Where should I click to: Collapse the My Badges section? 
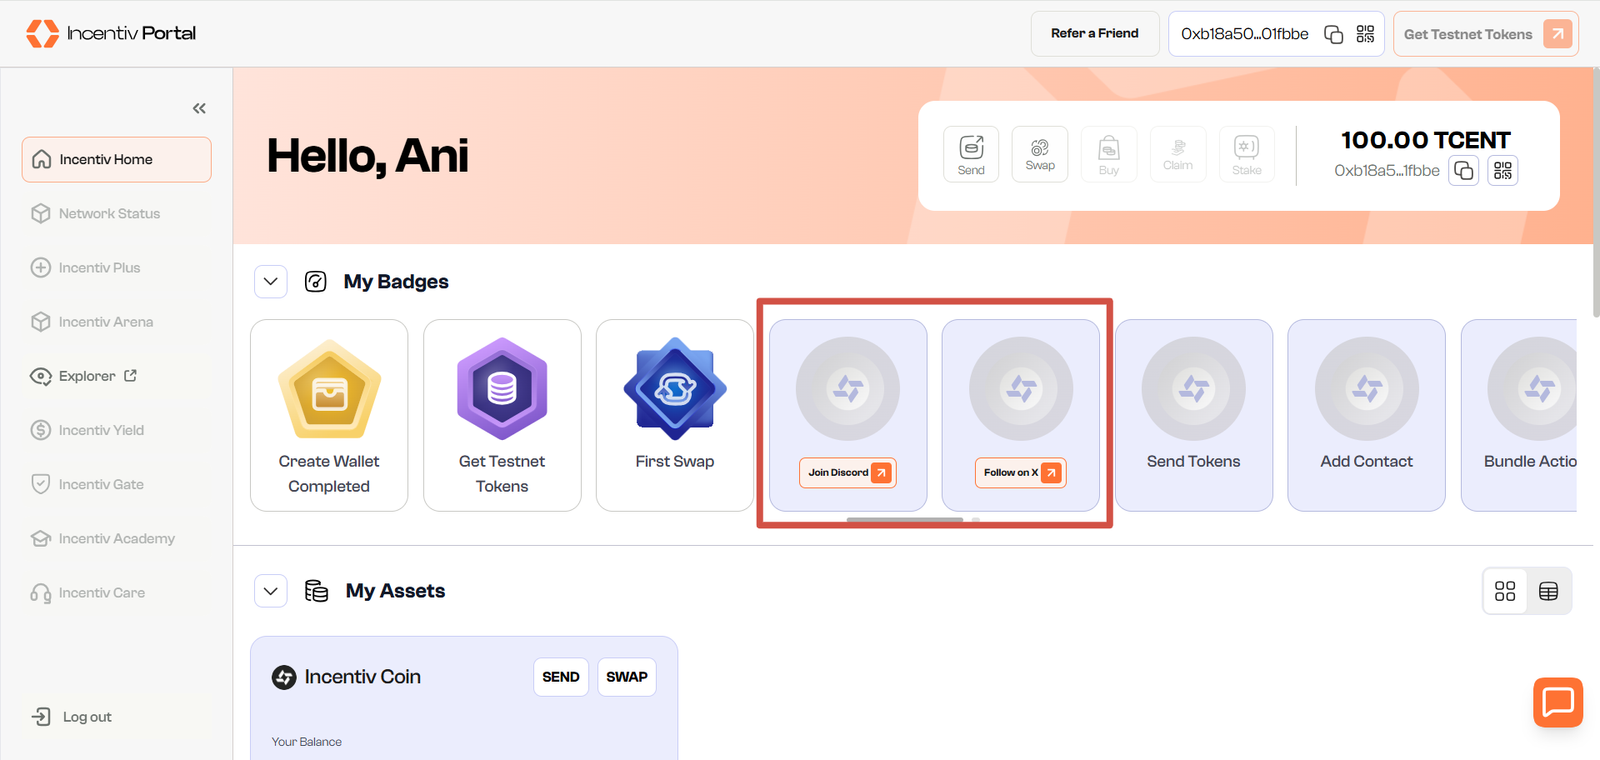click(271, 282)
